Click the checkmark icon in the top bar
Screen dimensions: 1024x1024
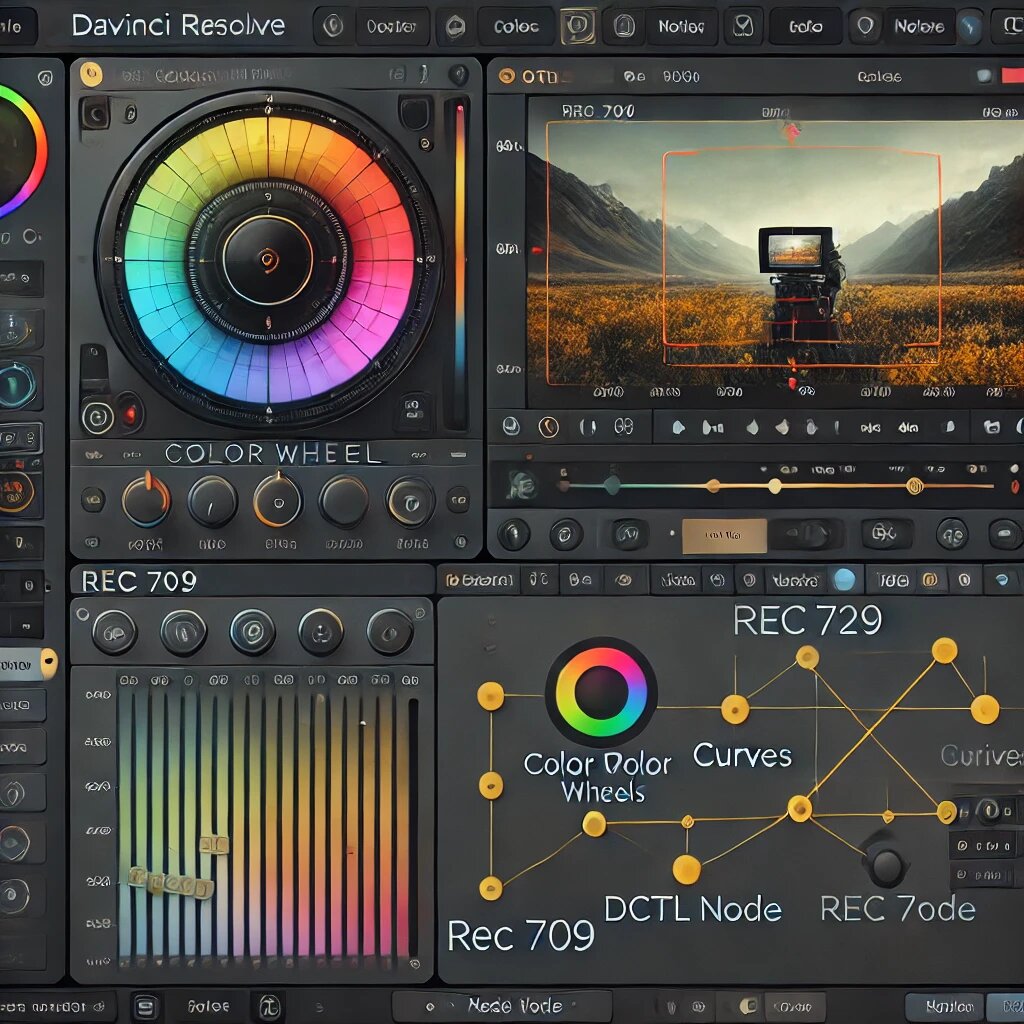click(x=743, y=26)
